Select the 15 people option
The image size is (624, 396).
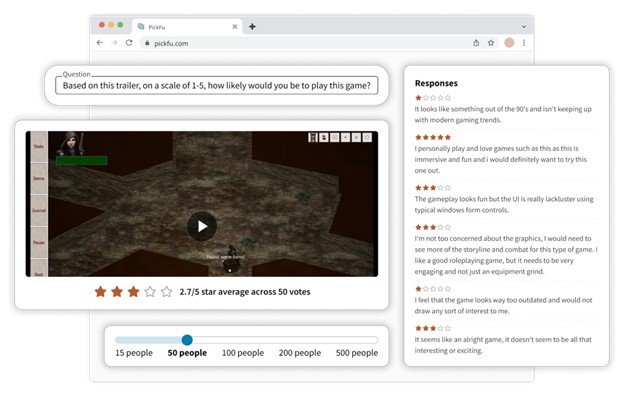coord(134,353)
